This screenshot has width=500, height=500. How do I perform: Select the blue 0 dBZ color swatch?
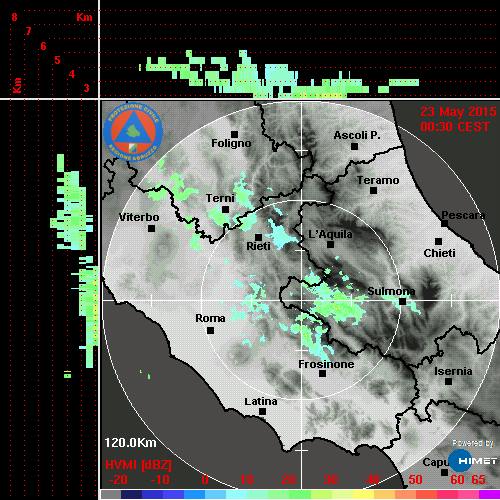click(x=194, y=494)
